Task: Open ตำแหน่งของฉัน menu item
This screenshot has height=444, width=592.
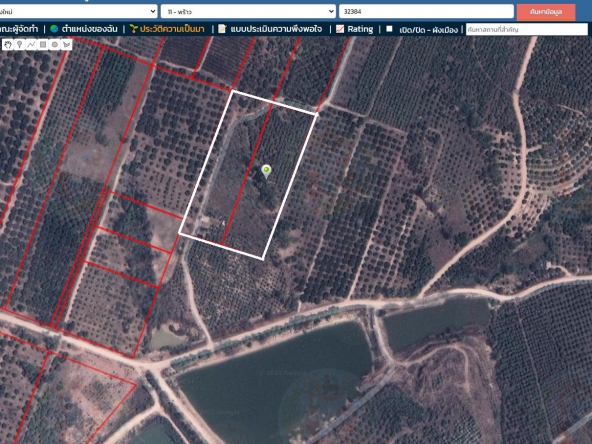Action: pyautogui.click(x=89, y=29)
